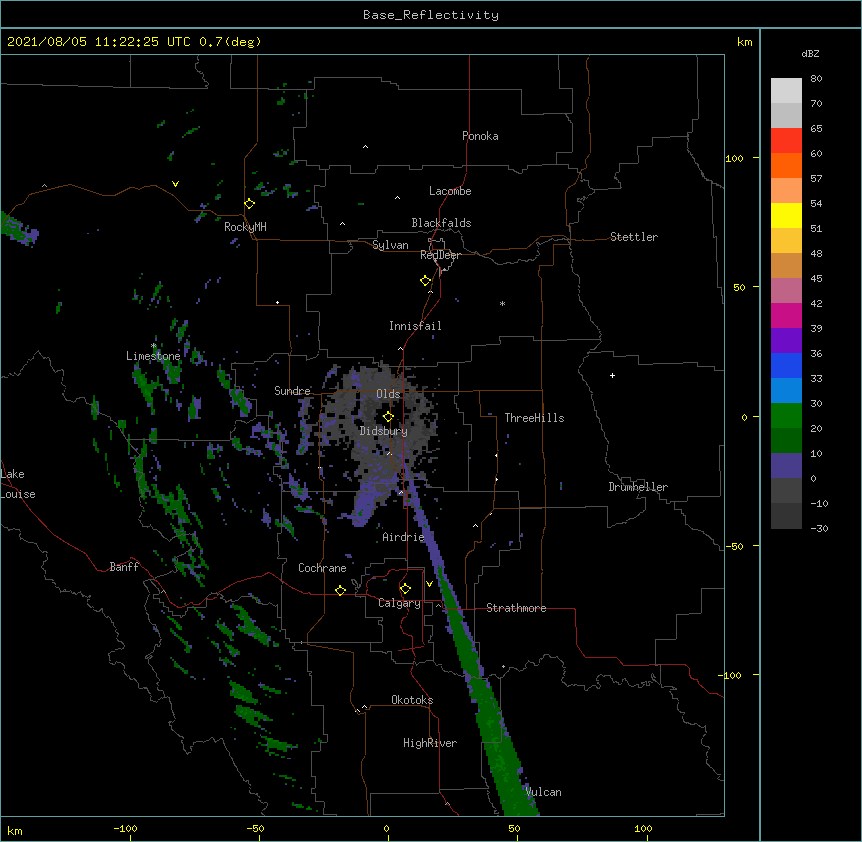
Task: Click the yellow diamond marker between Olds and Didsbury
Action: (x=388, y=417)
